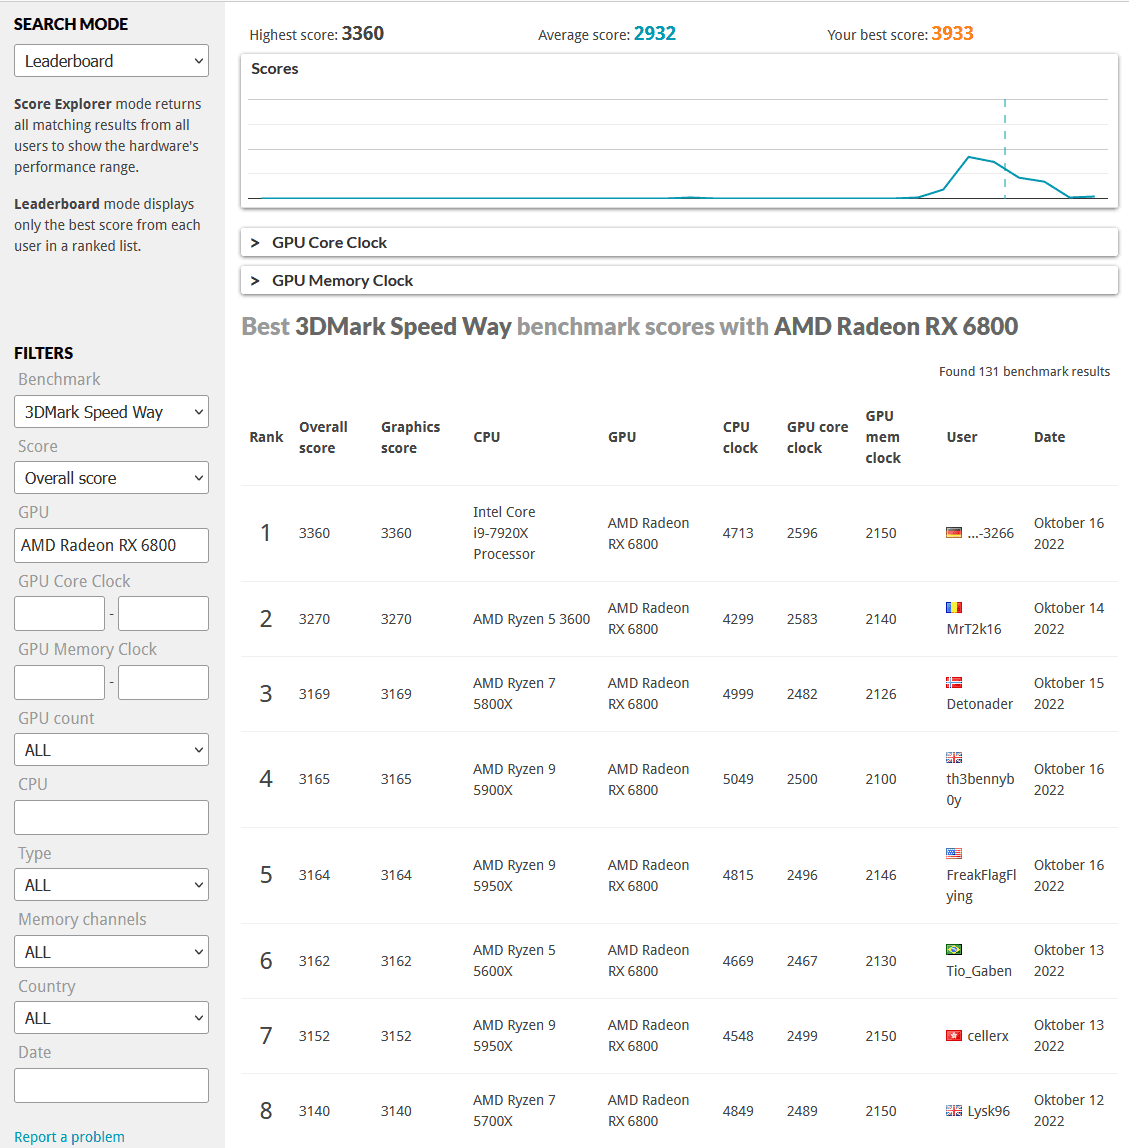Click AMD Ryzen 9 5900X CPU cell
This screenshot has width=1129, height=1148.
(514, 779)
